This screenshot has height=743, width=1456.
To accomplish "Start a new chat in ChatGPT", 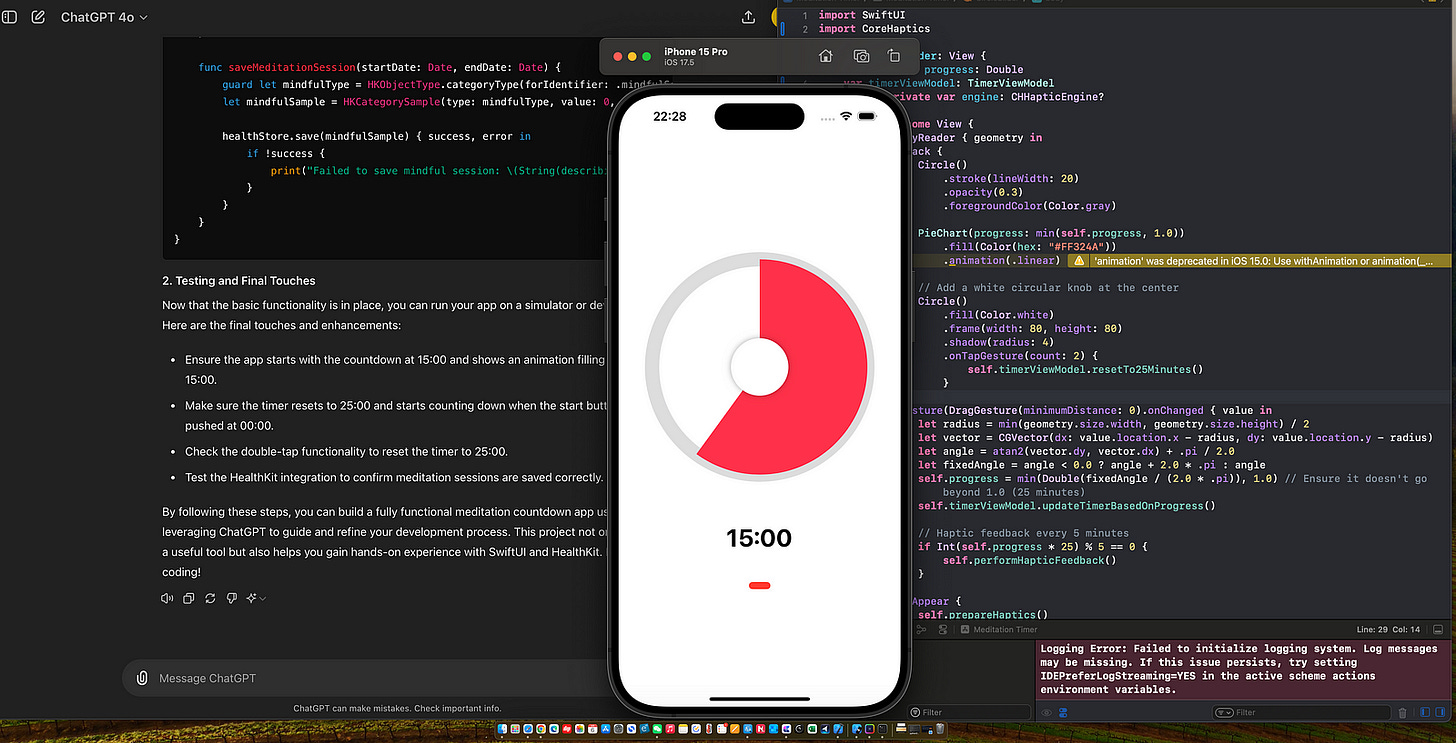I will click(x=38, y=16).
